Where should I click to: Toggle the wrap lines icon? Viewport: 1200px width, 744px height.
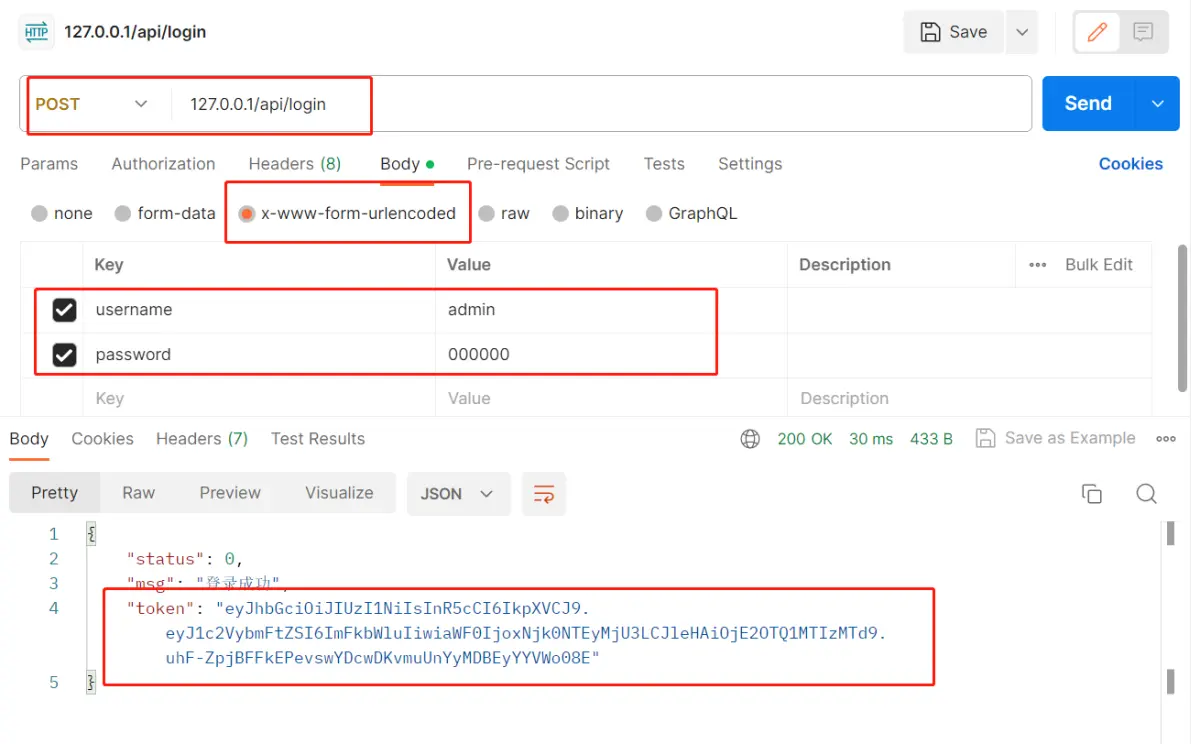click(544, 494)
